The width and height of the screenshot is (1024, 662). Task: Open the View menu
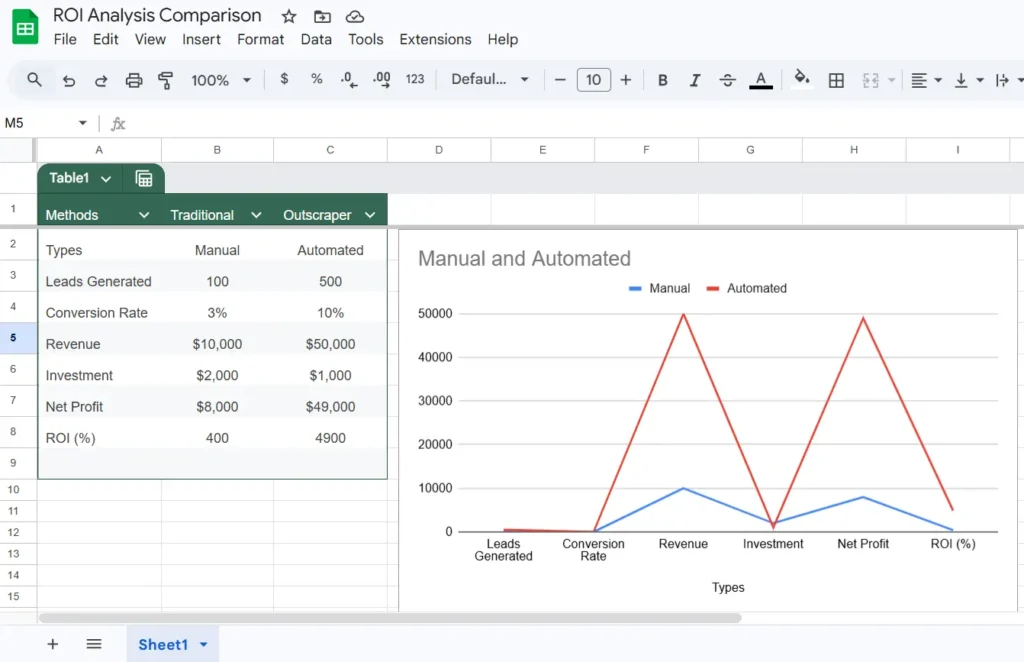point(150,39)
